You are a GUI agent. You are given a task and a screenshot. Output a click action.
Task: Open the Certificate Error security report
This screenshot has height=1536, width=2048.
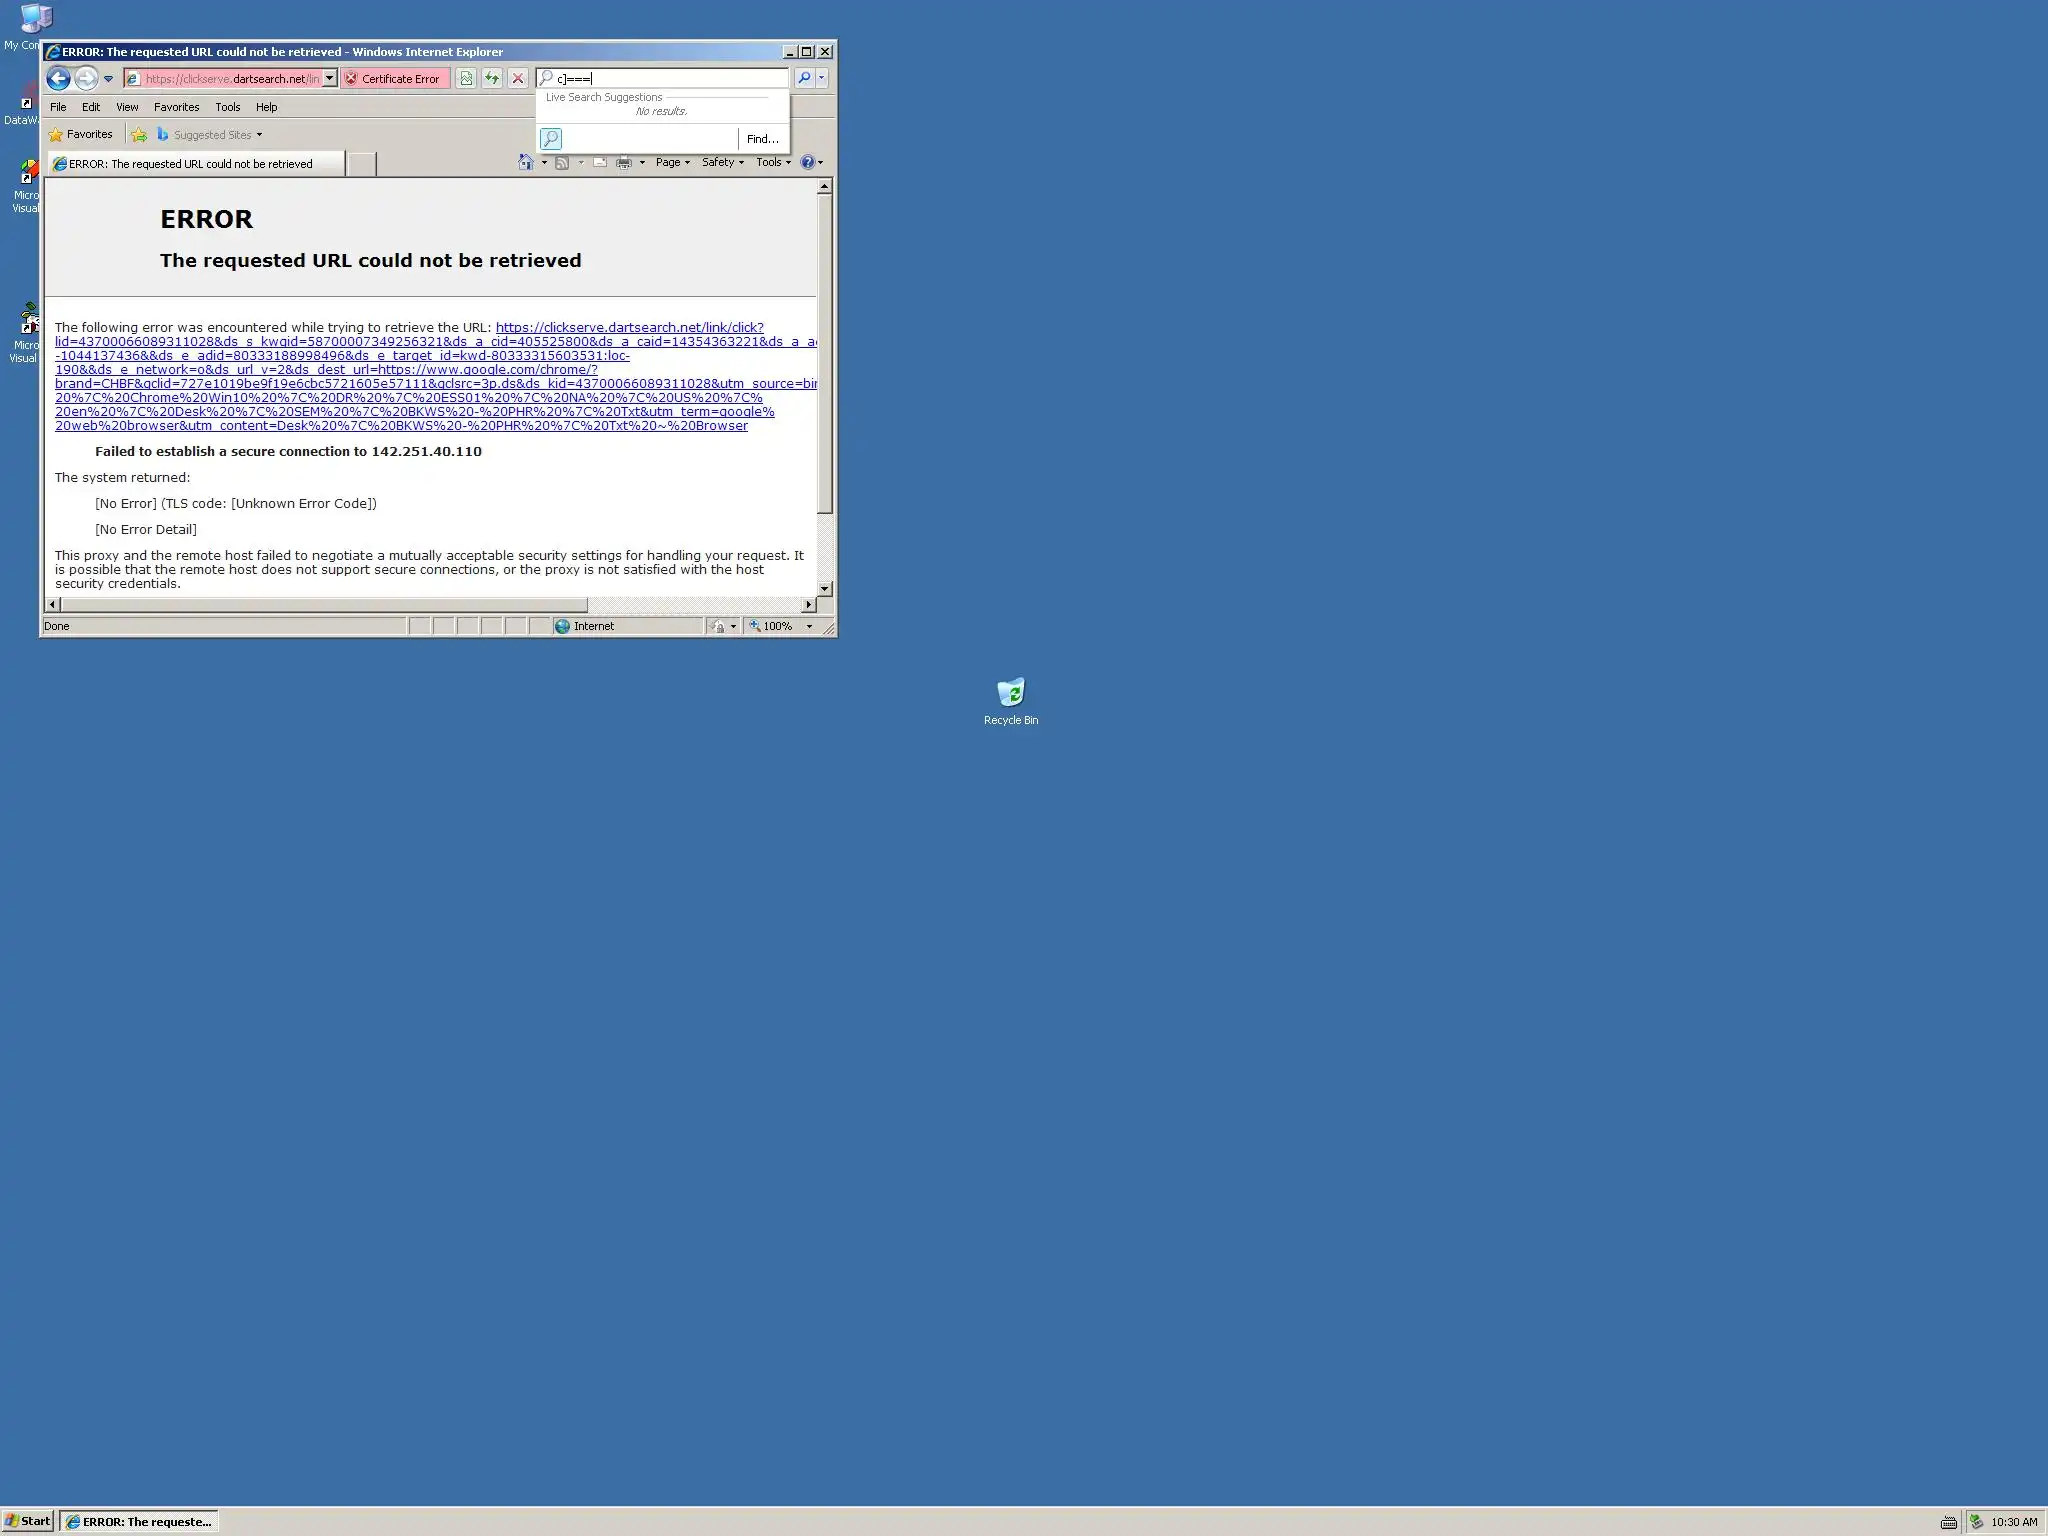tap(394, 79)
